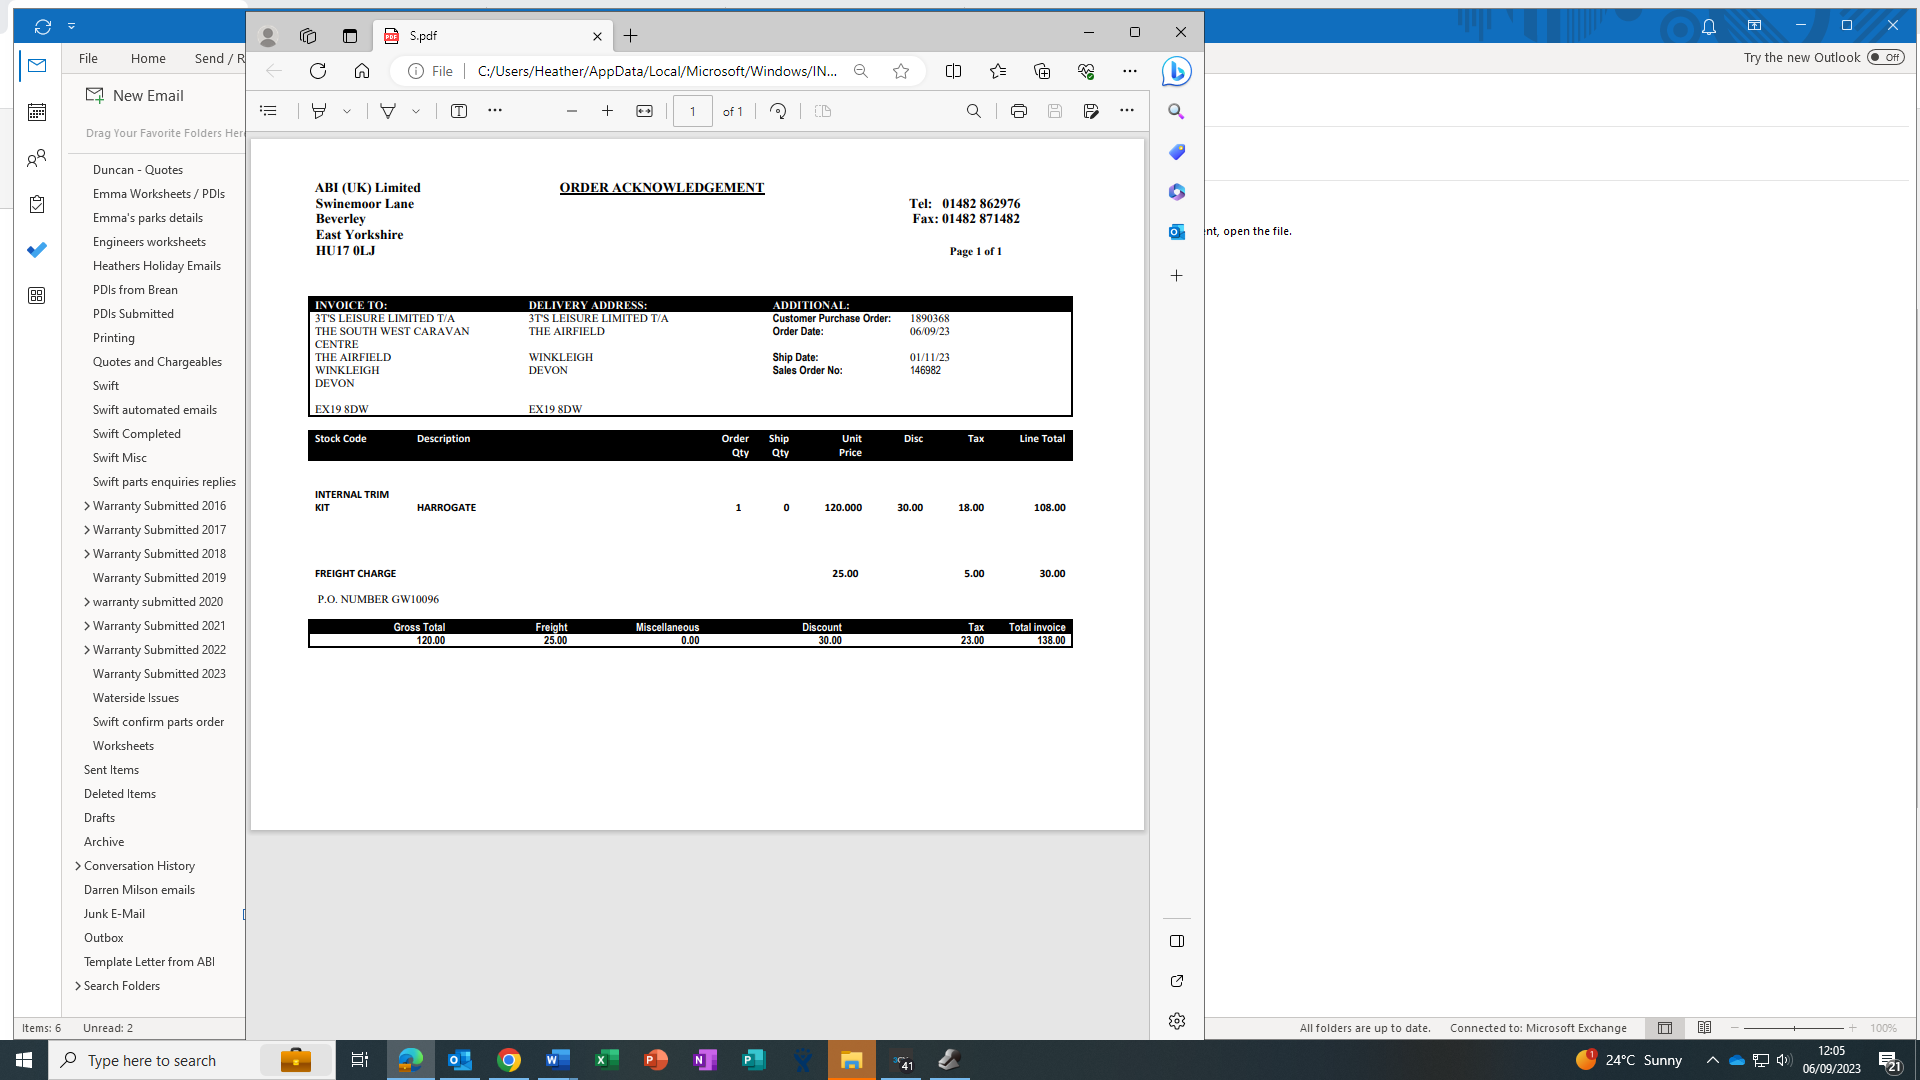This screenshot has width=1920, height=1080.
Task: Rotate the PDF page
Action: pyautogui.click(x=778, y=111)
